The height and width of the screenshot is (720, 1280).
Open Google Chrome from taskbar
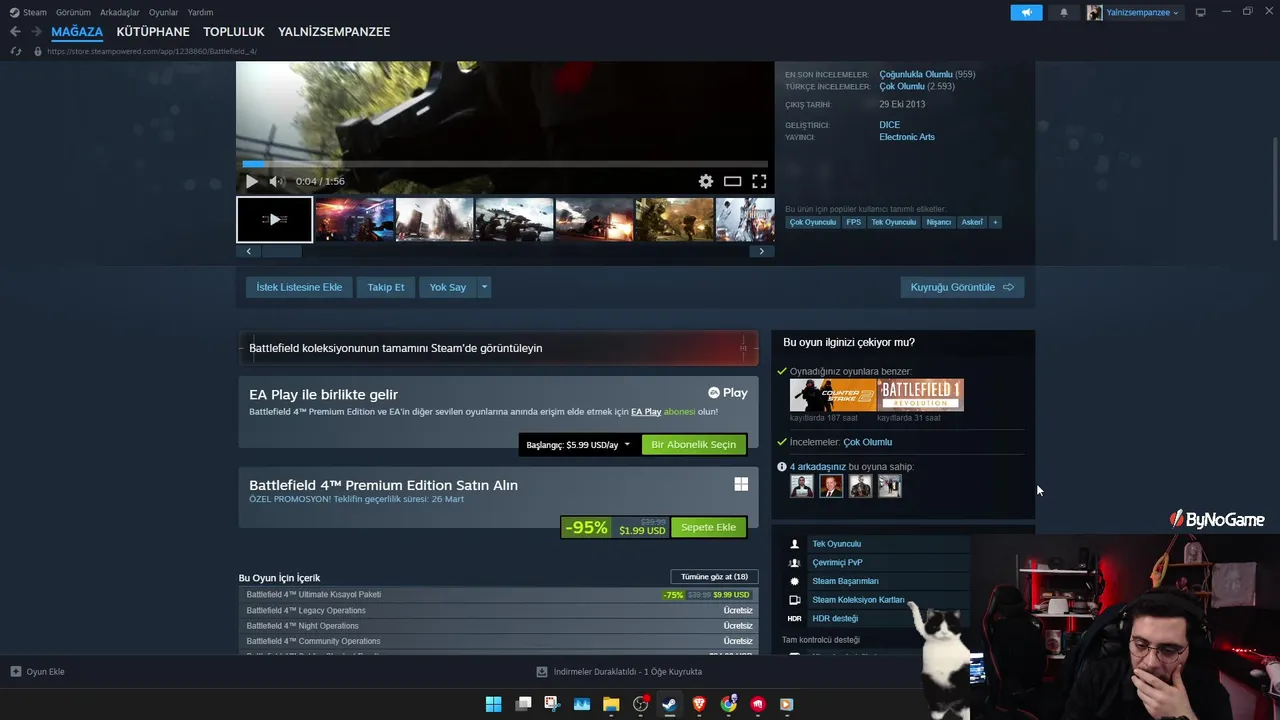pyautogui.click(x=729, y=704)
